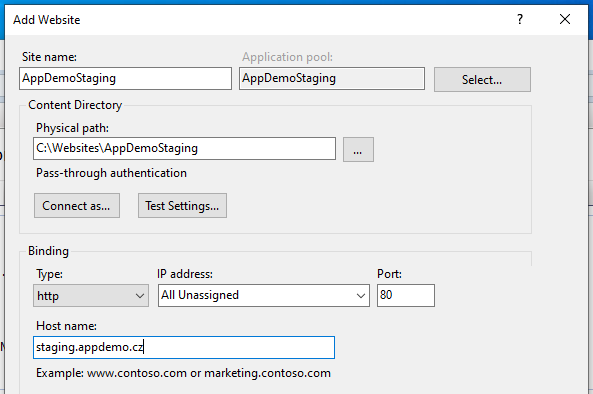This screenshot has width=593, height=394.
Task: Expand the IP address combo box
Action: [x=264, y=295]
